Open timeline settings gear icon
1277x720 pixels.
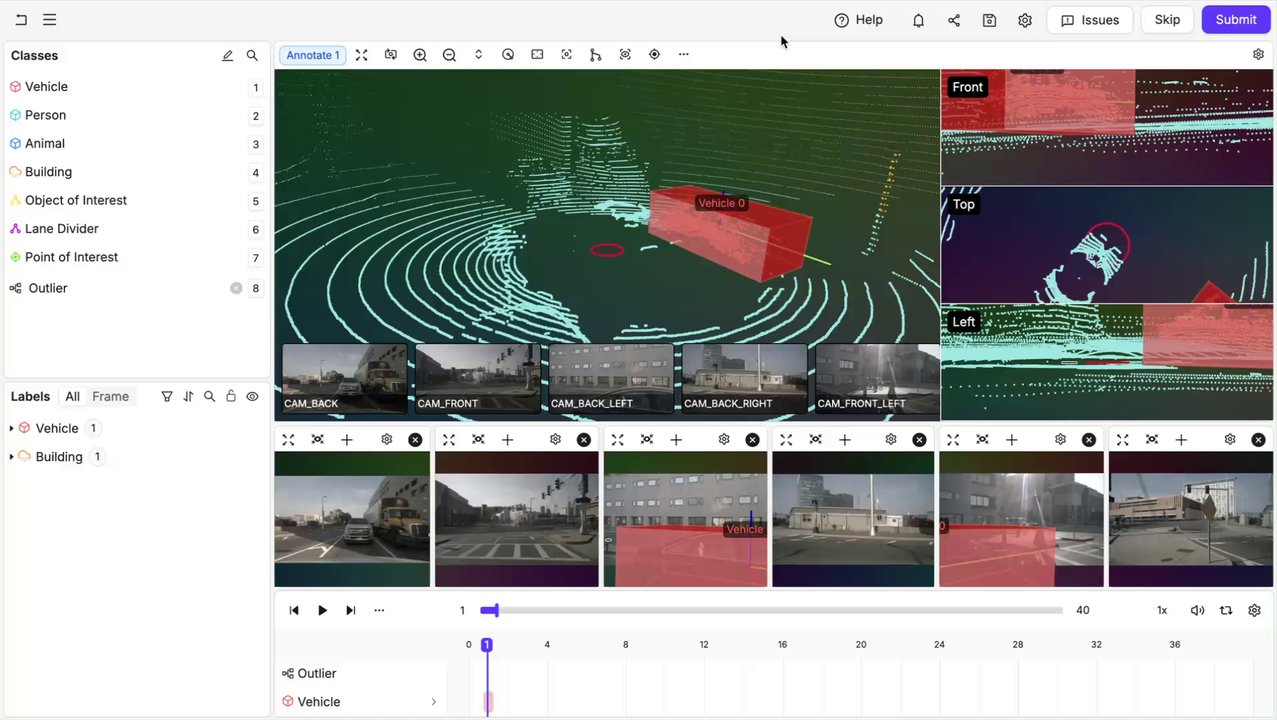(1254, 610)
